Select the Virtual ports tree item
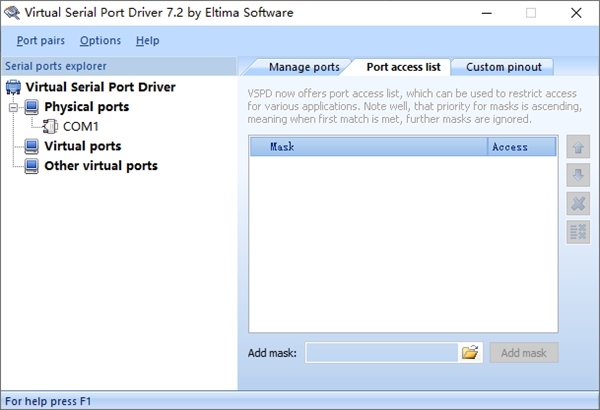 83,146
